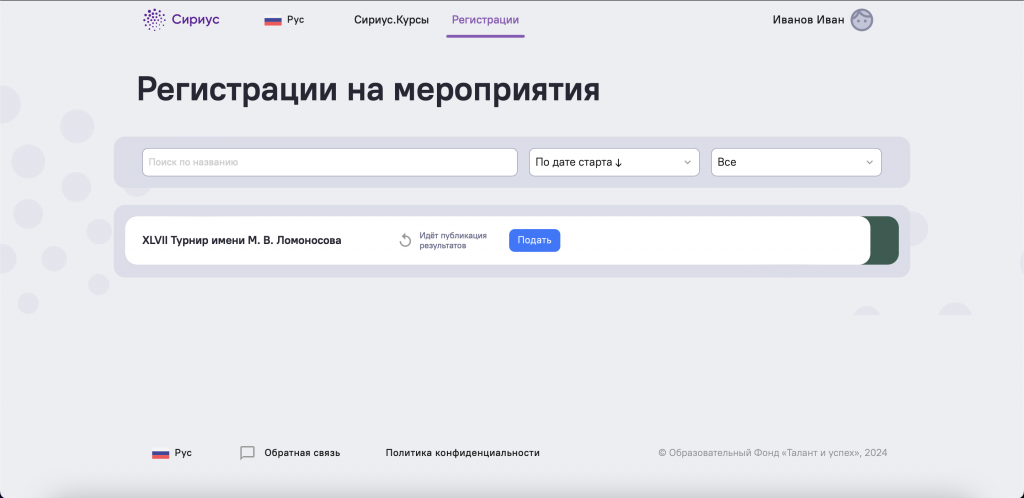Viewport: 1024px width, 498px height.
Task: Click the Иванов Иван user name
Action: [808, 20]
